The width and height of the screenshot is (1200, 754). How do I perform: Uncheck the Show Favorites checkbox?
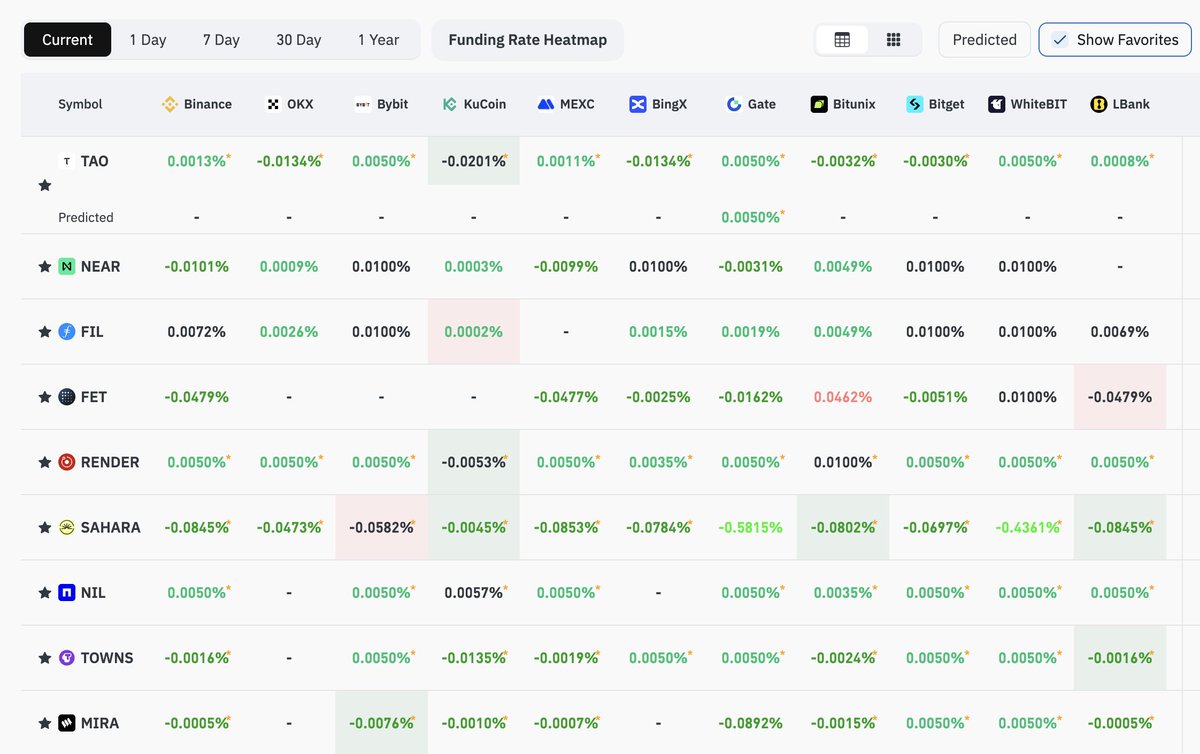tap(1060, 40)
